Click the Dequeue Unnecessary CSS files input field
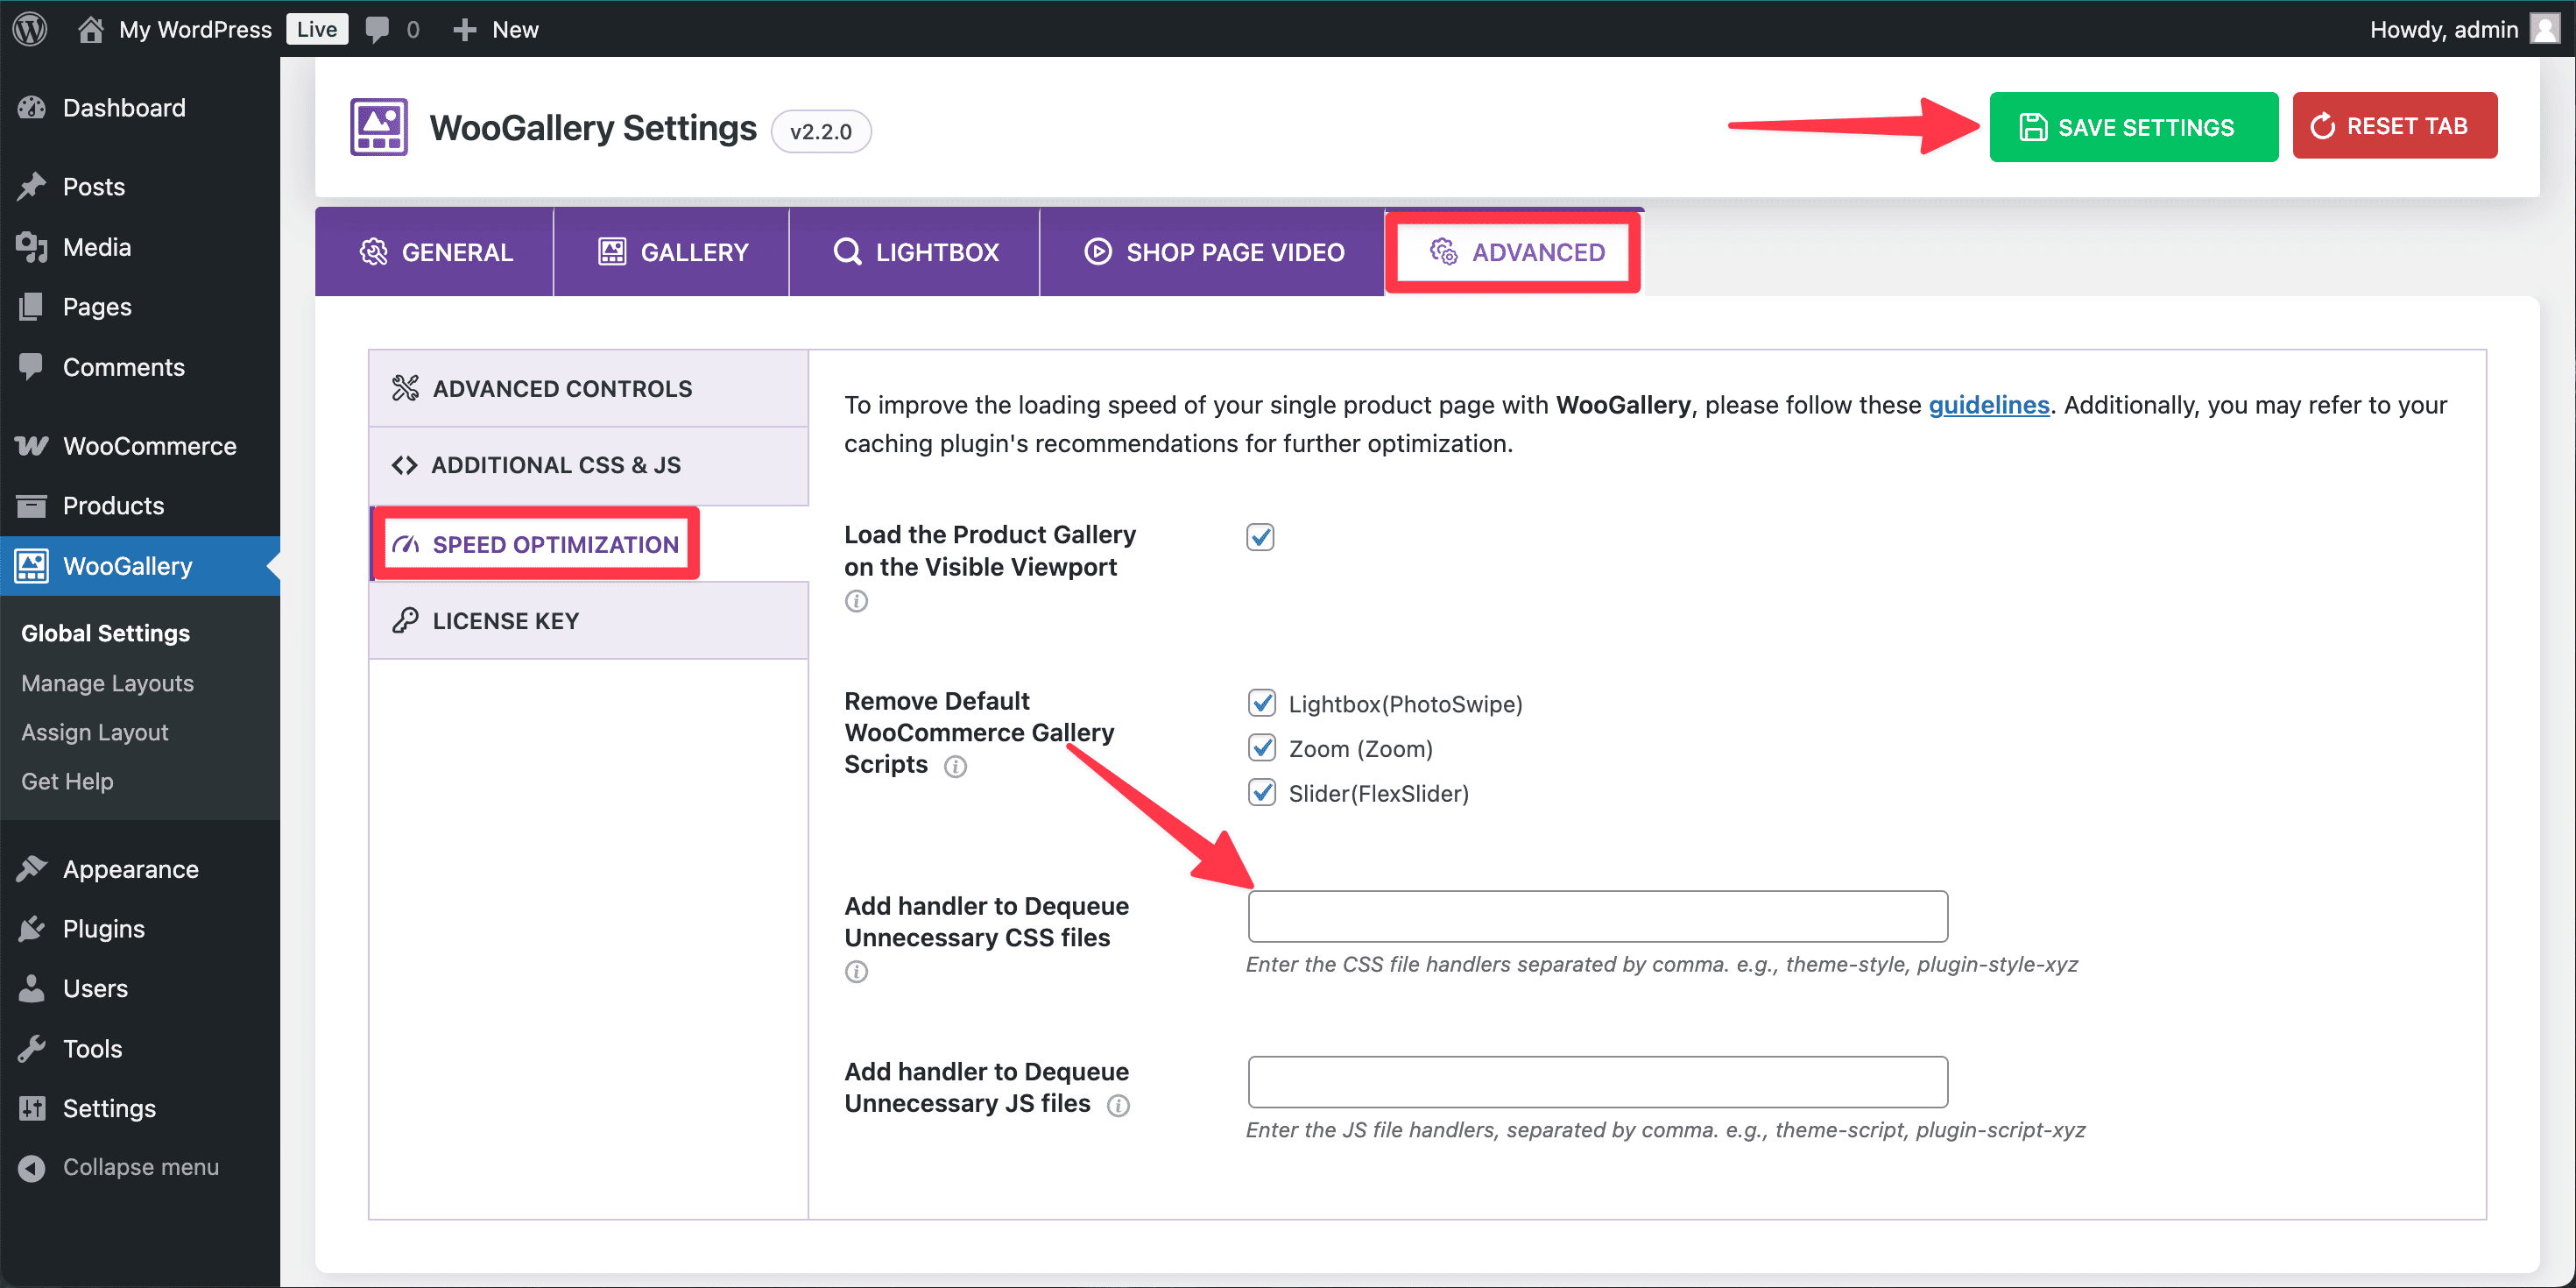This screenshot has width=2576, height=1288. click(x=1597, y=916)
